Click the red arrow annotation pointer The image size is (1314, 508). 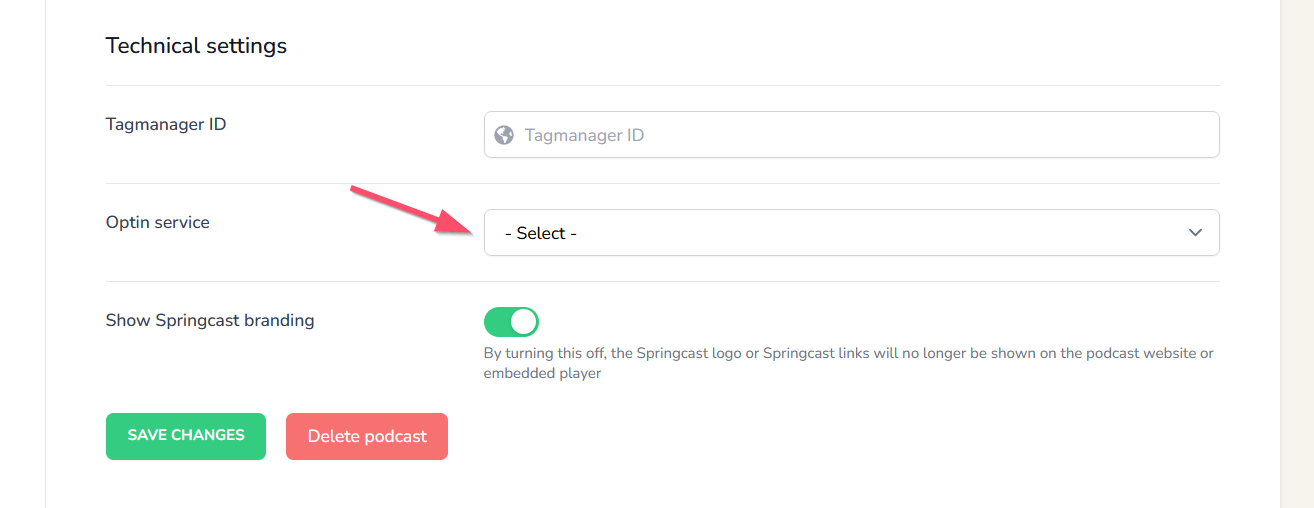(x=409, y=211)
